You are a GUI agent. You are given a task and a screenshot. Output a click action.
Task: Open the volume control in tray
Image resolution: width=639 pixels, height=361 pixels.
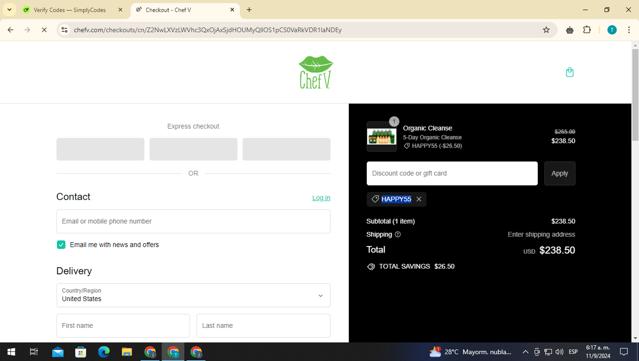pos(560,352)
